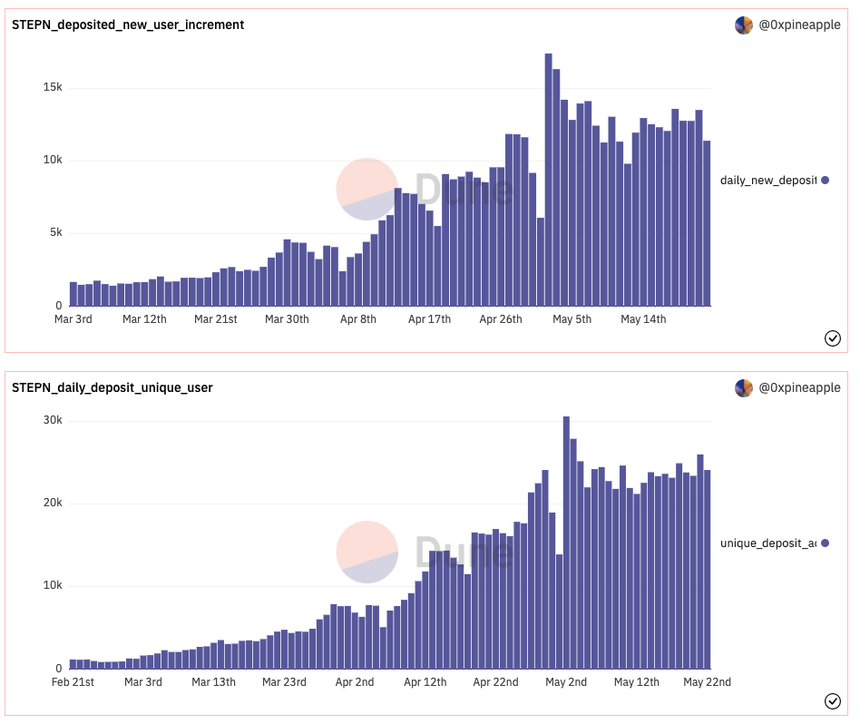Click the daily_new_deposit legend label
The height and width of the screenshot is (724, 860).
[x=768, y=180]
